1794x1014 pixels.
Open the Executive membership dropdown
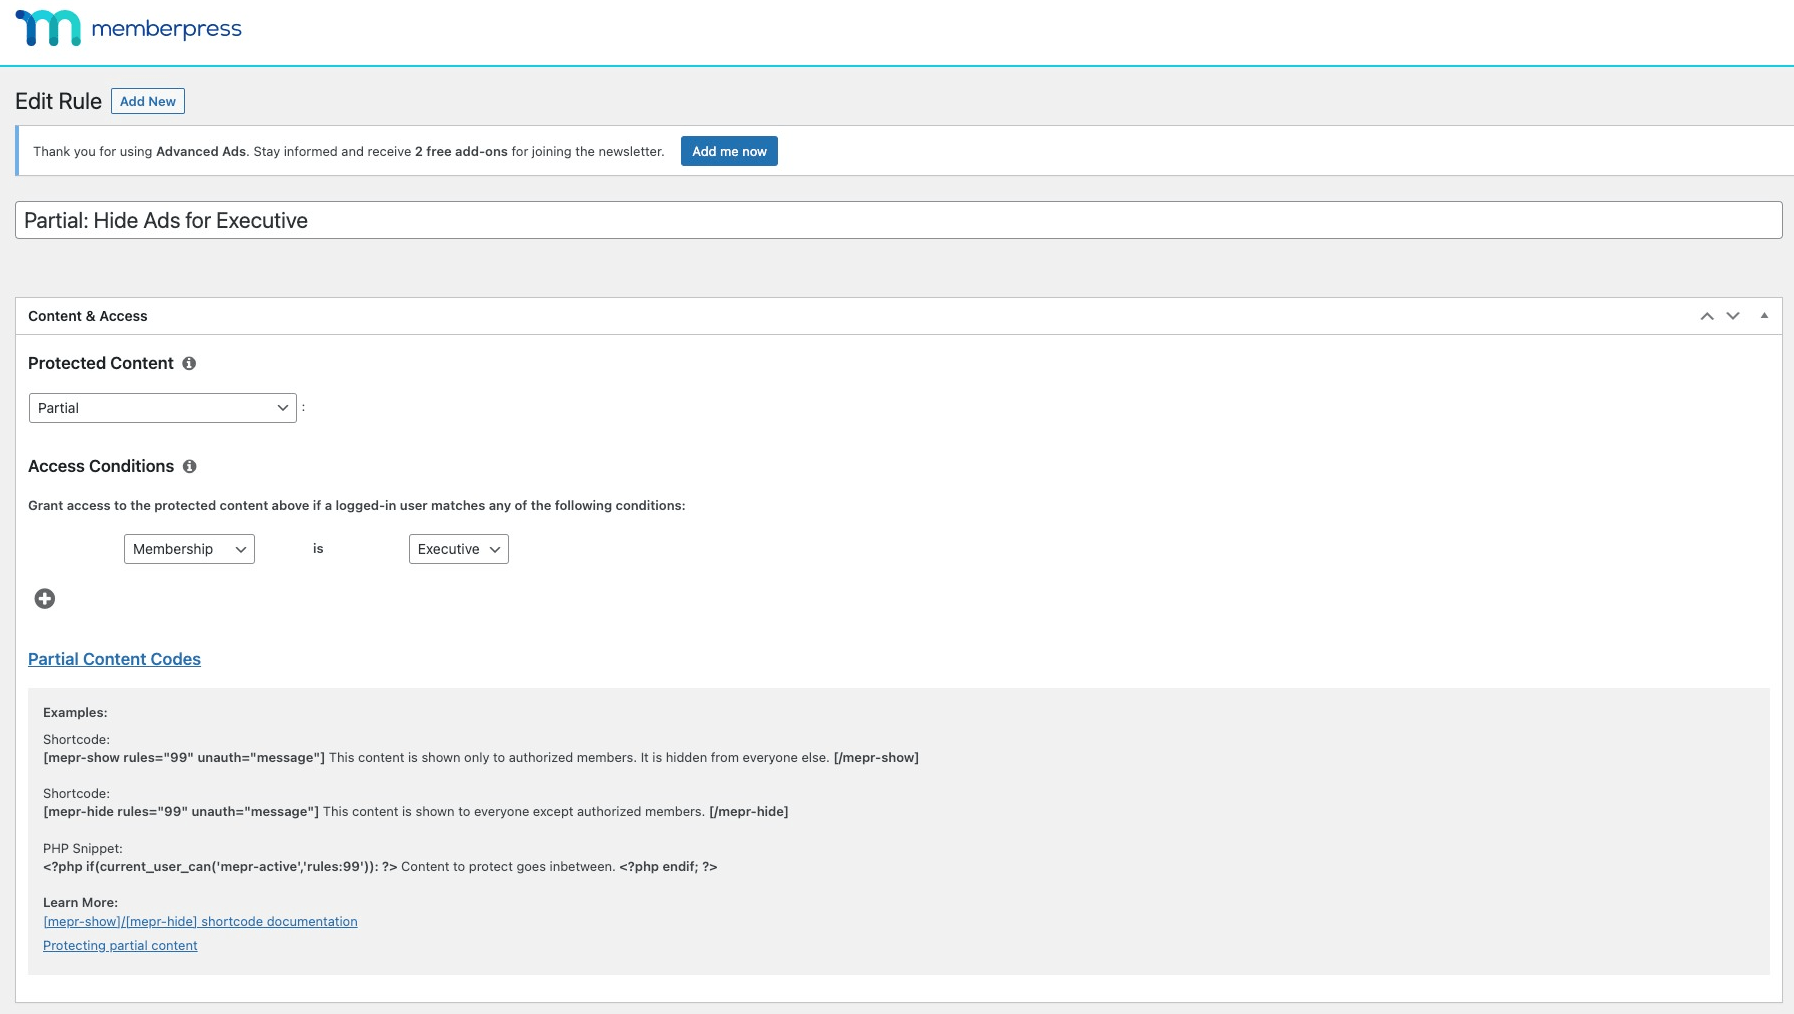coord(458,549)
